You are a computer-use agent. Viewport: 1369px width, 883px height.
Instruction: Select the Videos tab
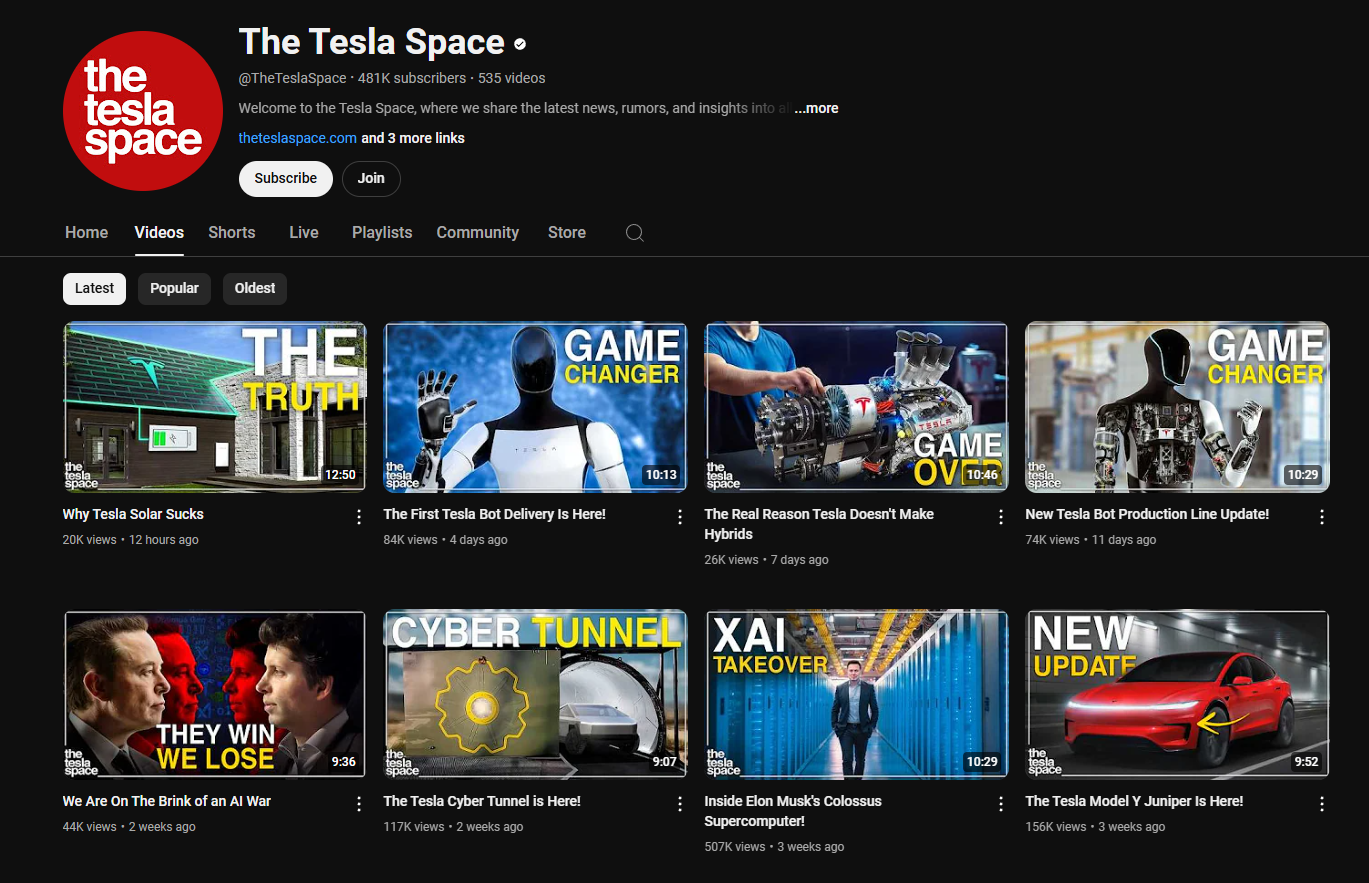[159, 232]
